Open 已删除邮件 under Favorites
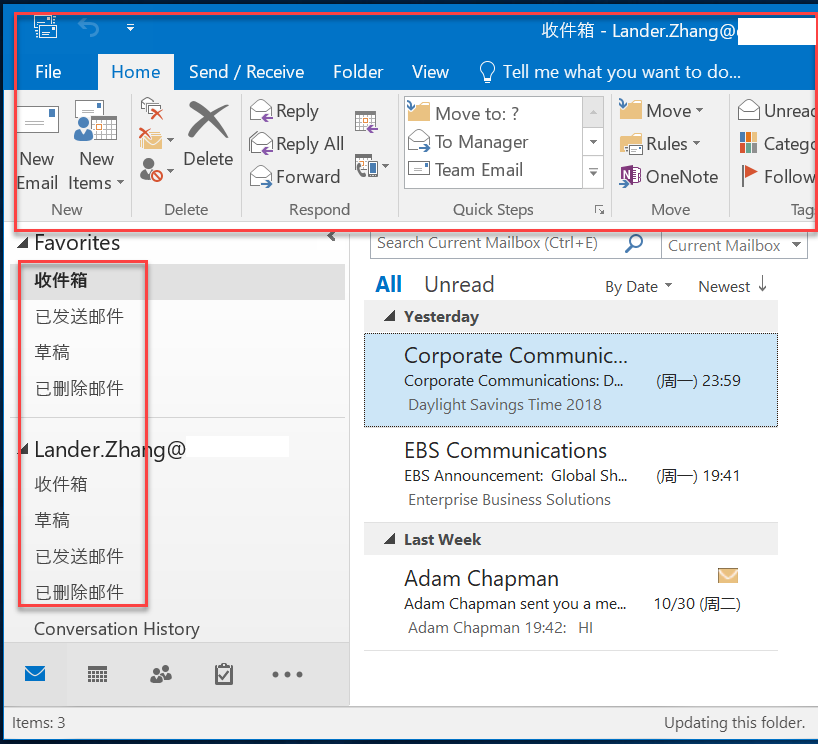The image size is (818, 744). (x=177, y=389)
